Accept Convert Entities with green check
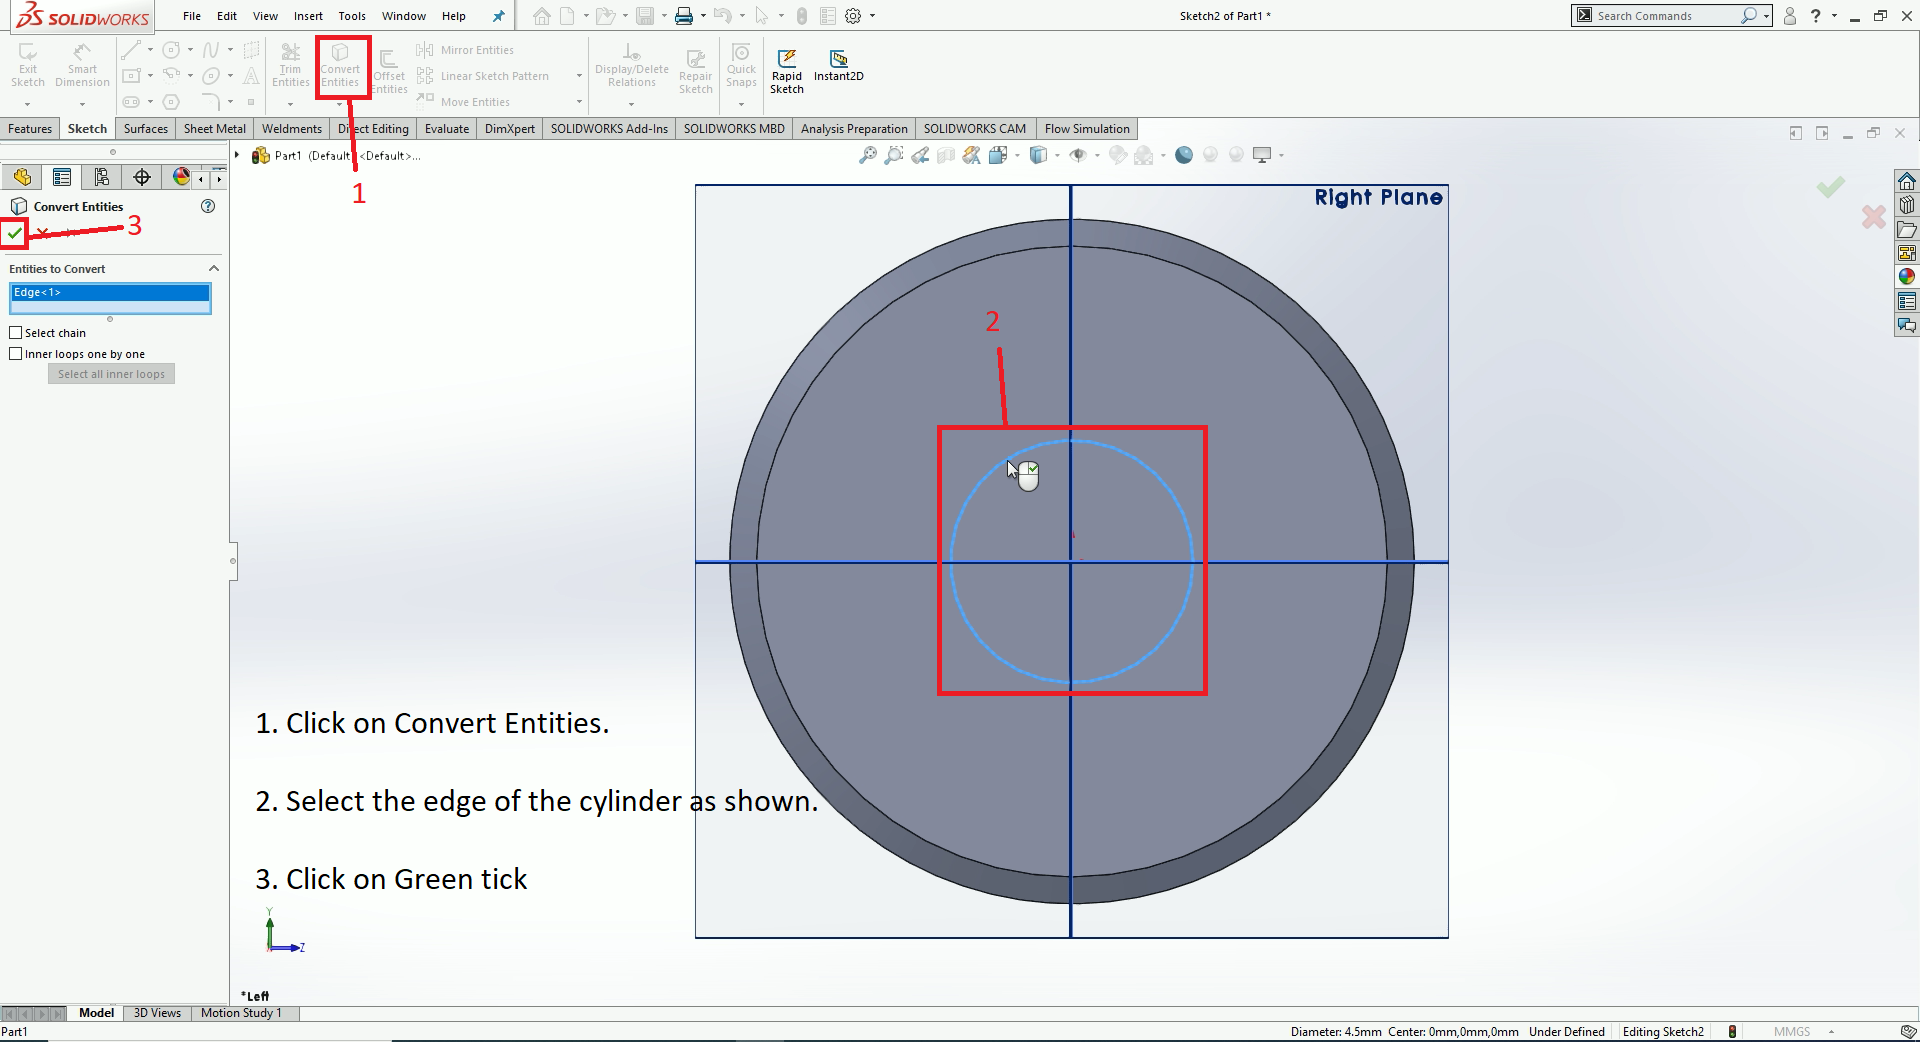Image resolution: width=1920 pixels, height=1042 pixels. point(14,233)
